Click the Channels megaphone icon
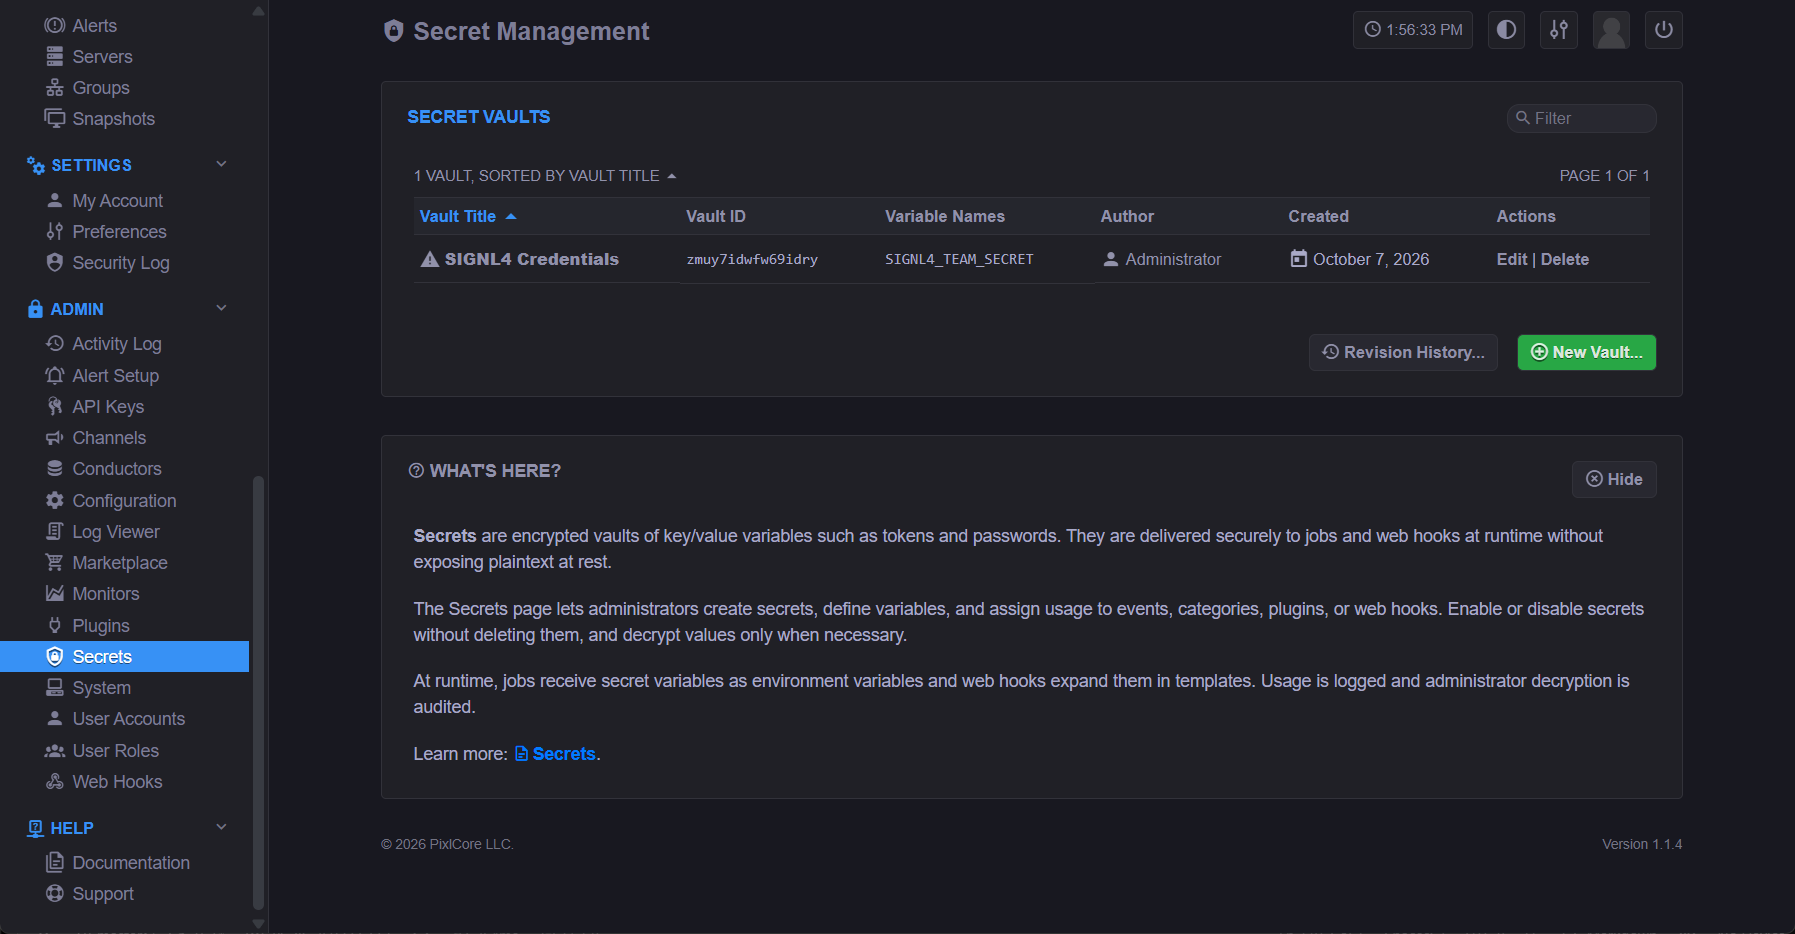This screenshot has width=1795, height=934. pyautogui.click(x=55, y=438)
